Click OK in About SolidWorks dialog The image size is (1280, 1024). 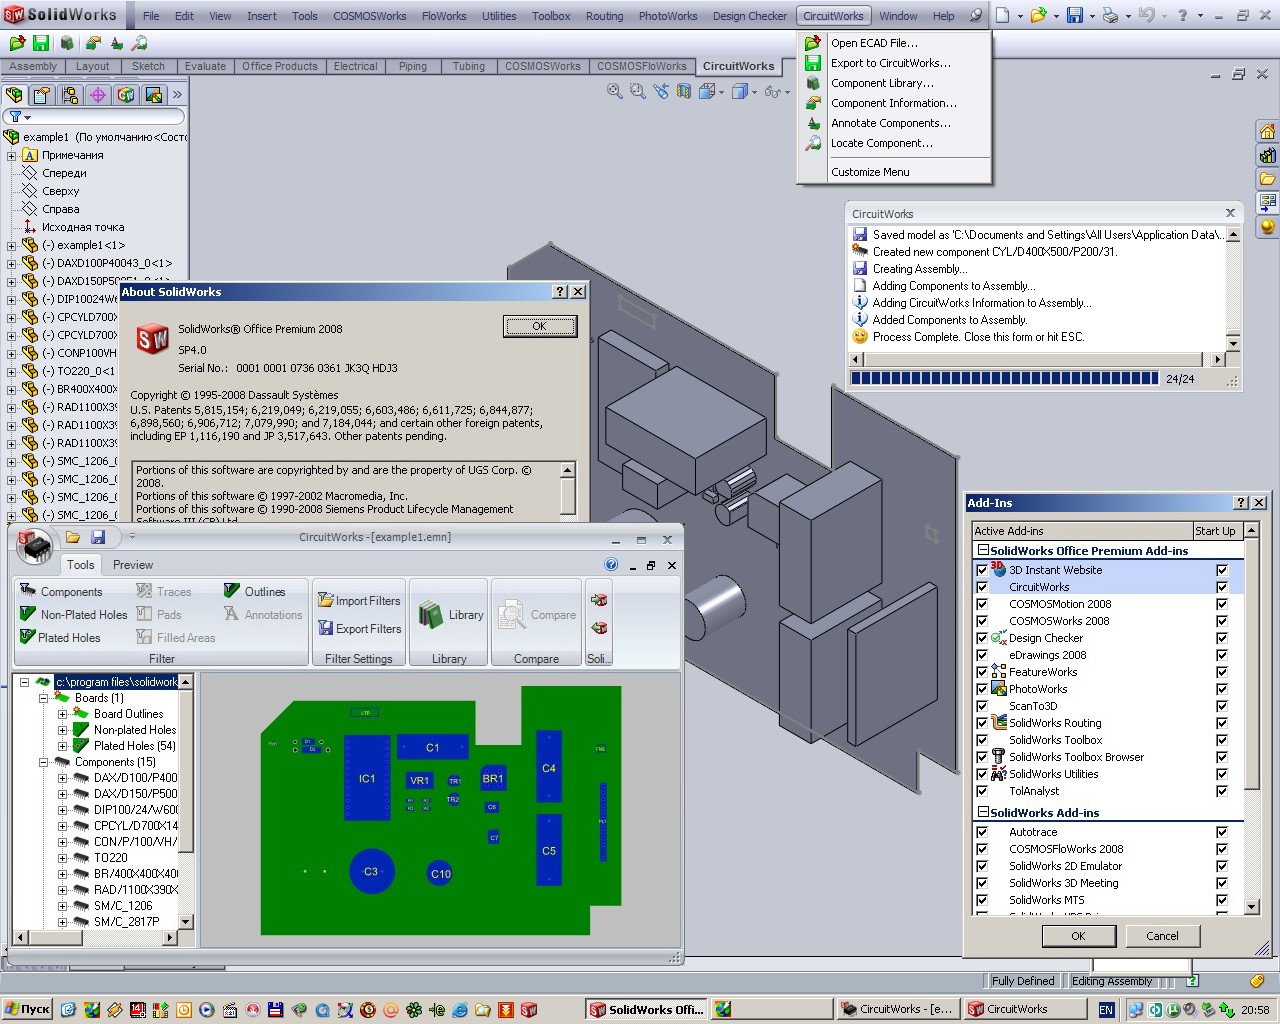click(539, 326)
